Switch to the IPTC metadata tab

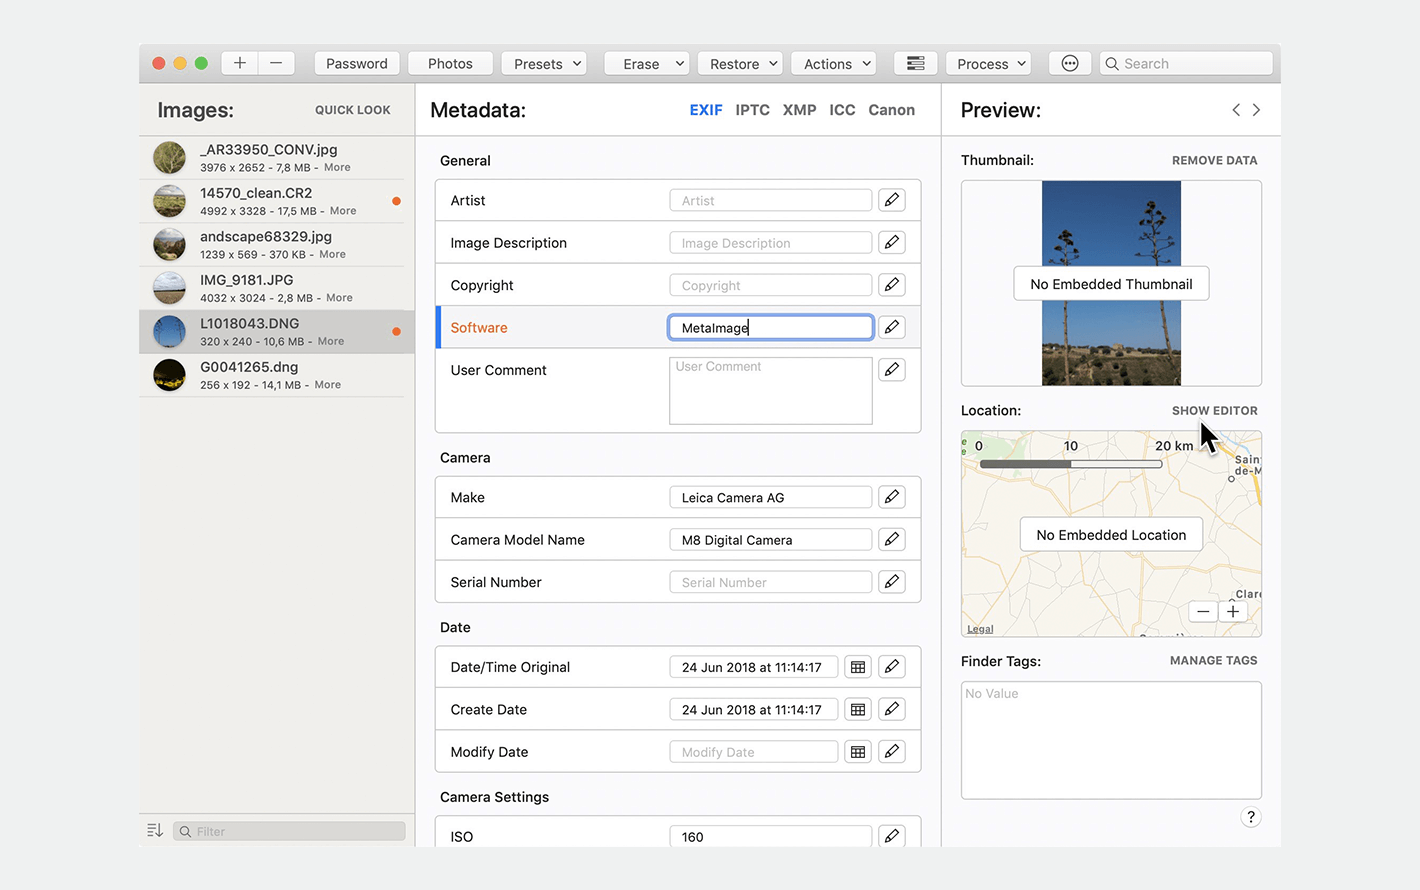752,110
